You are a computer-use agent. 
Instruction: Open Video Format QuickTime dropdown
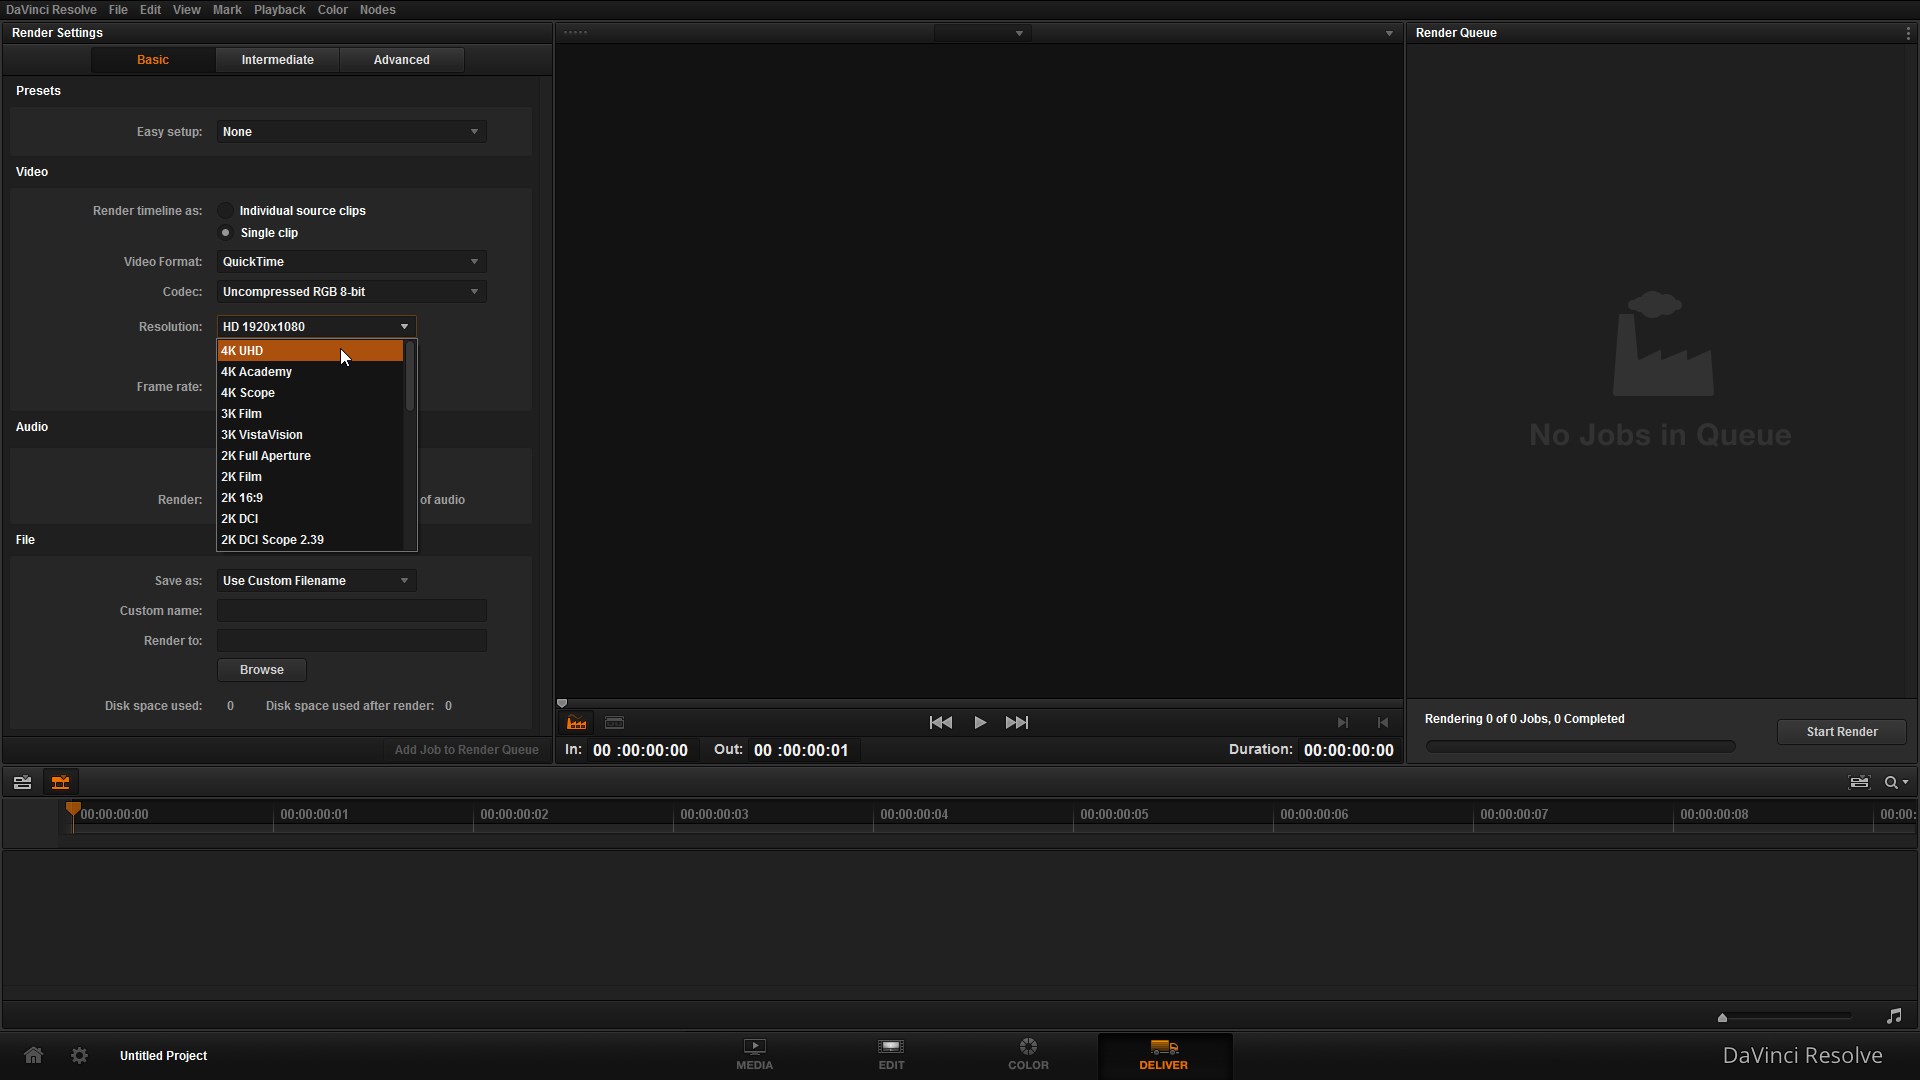click(x=351, y=262)
